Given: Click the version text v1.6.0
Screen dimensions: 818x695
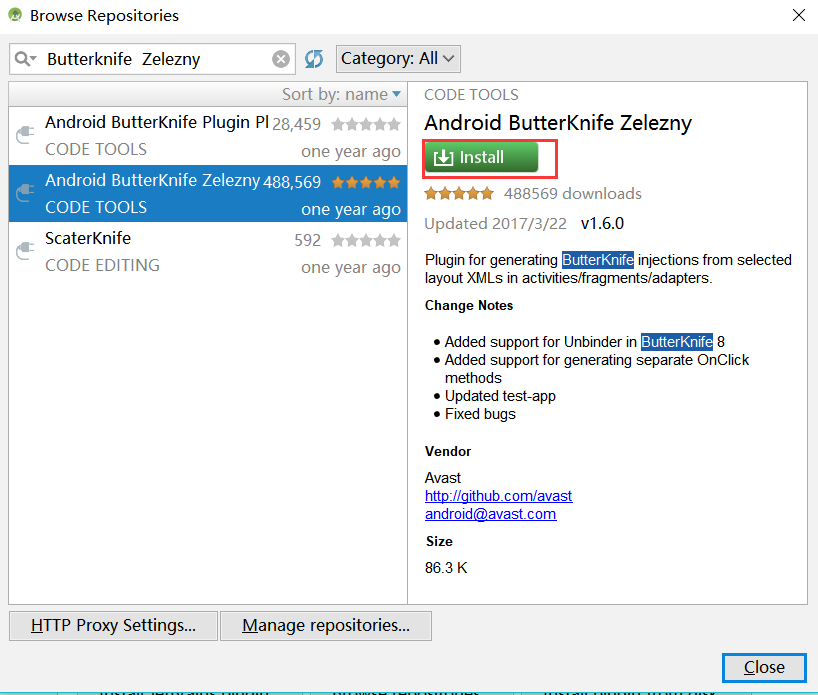Looking at the screenshot, I should (602, 224).
